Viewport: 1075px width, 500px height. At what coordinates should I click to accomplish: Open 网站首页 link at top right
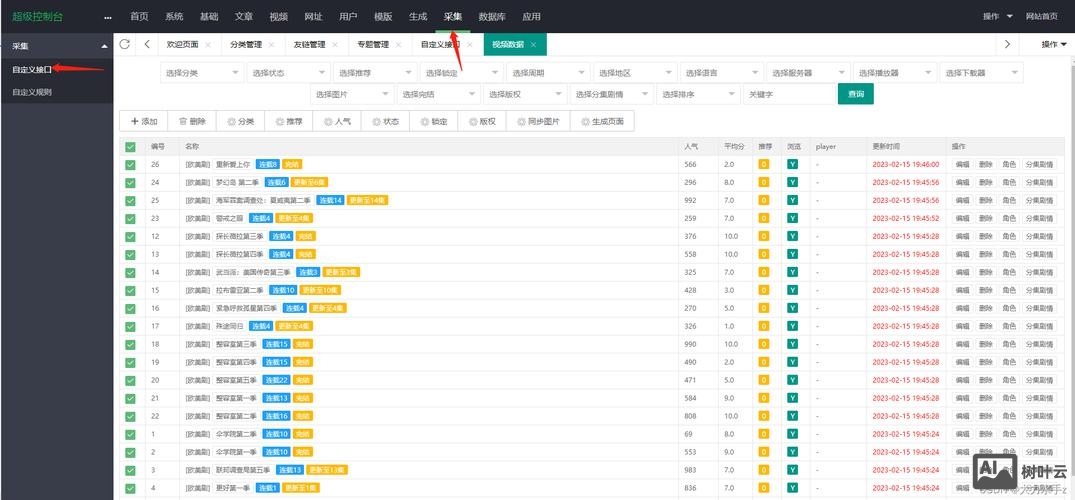tap(1041, 16)
